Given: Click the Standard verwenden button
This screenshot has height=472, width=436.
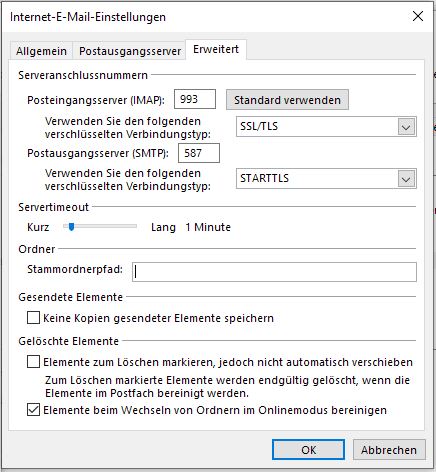Looking at the screenshot, I should (x=287, y=100).
